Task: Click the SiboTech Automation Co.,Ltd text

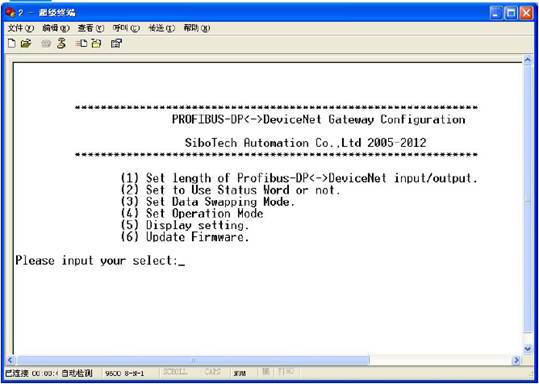Action: coord(306,143)
